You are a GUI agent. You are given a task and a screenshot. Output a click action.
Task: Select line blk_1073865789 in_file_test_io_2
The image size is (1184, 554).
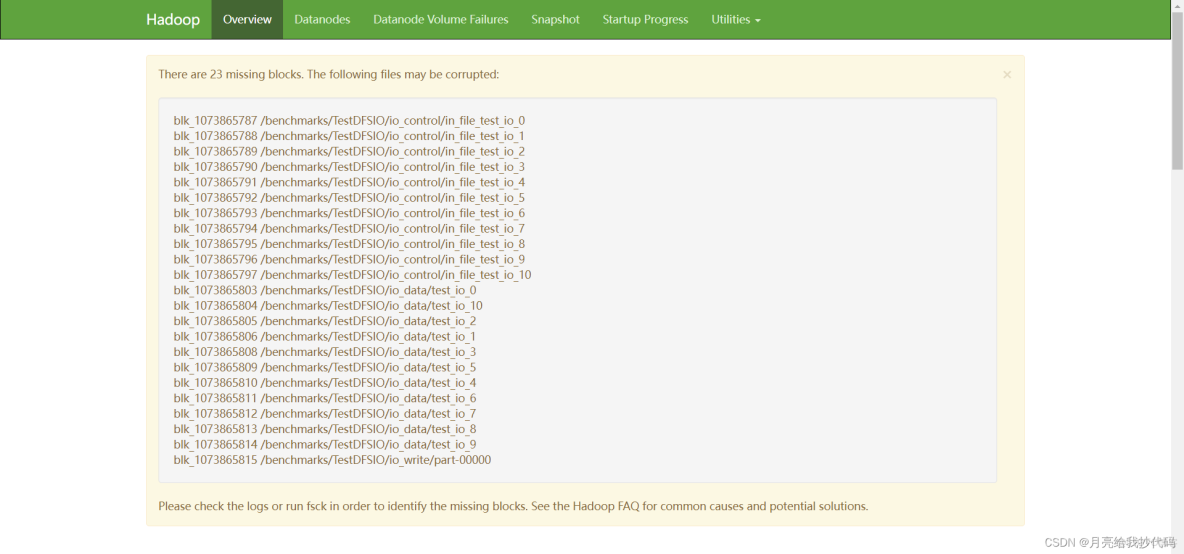[349, 151]
